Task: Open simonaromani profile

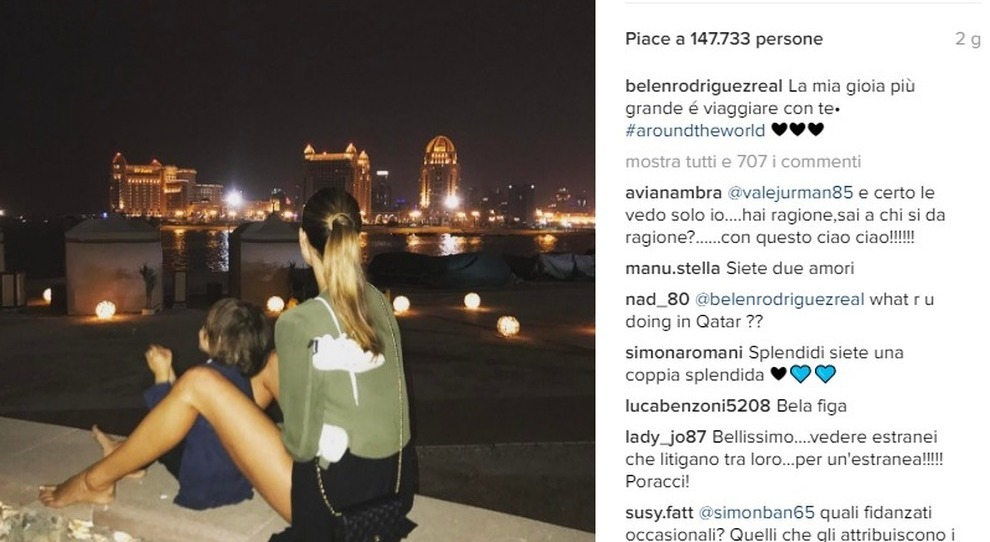Action: pyautogui.click(x=684, y=352)
